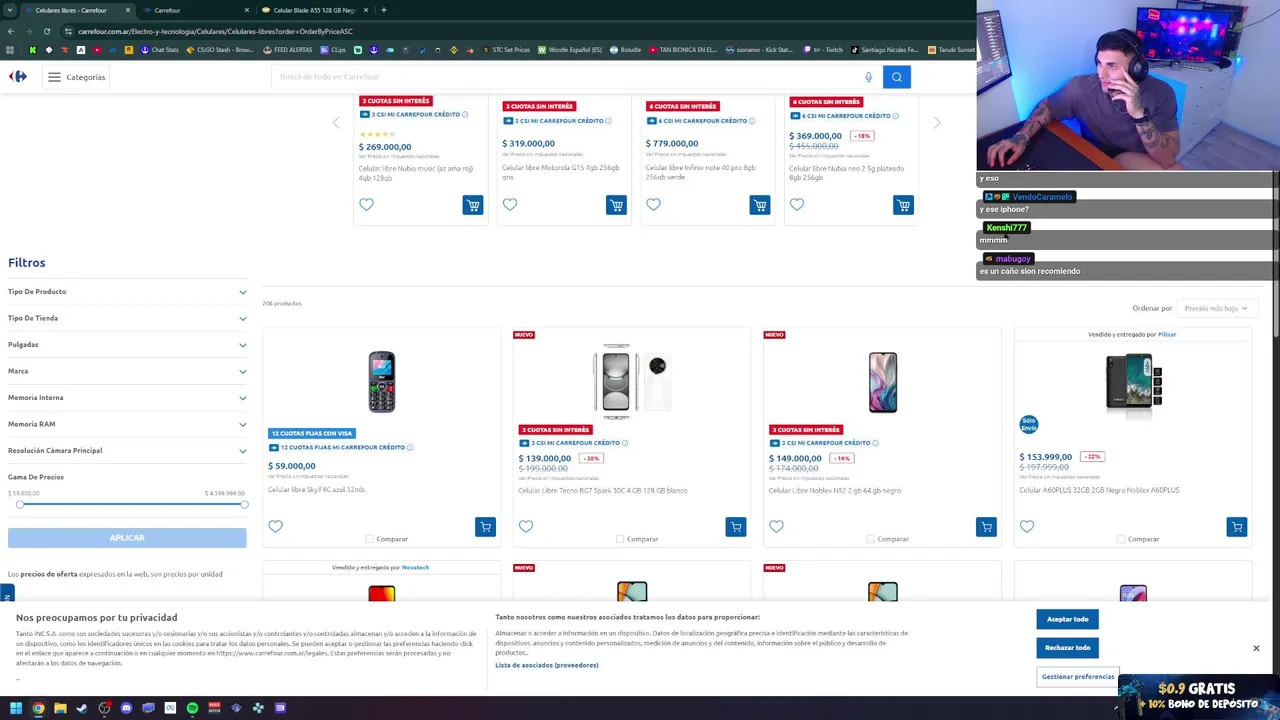Expand the Memoria RAM filter
The image size is (1280, 720).
pyautogui.click(x=127, y=424)
